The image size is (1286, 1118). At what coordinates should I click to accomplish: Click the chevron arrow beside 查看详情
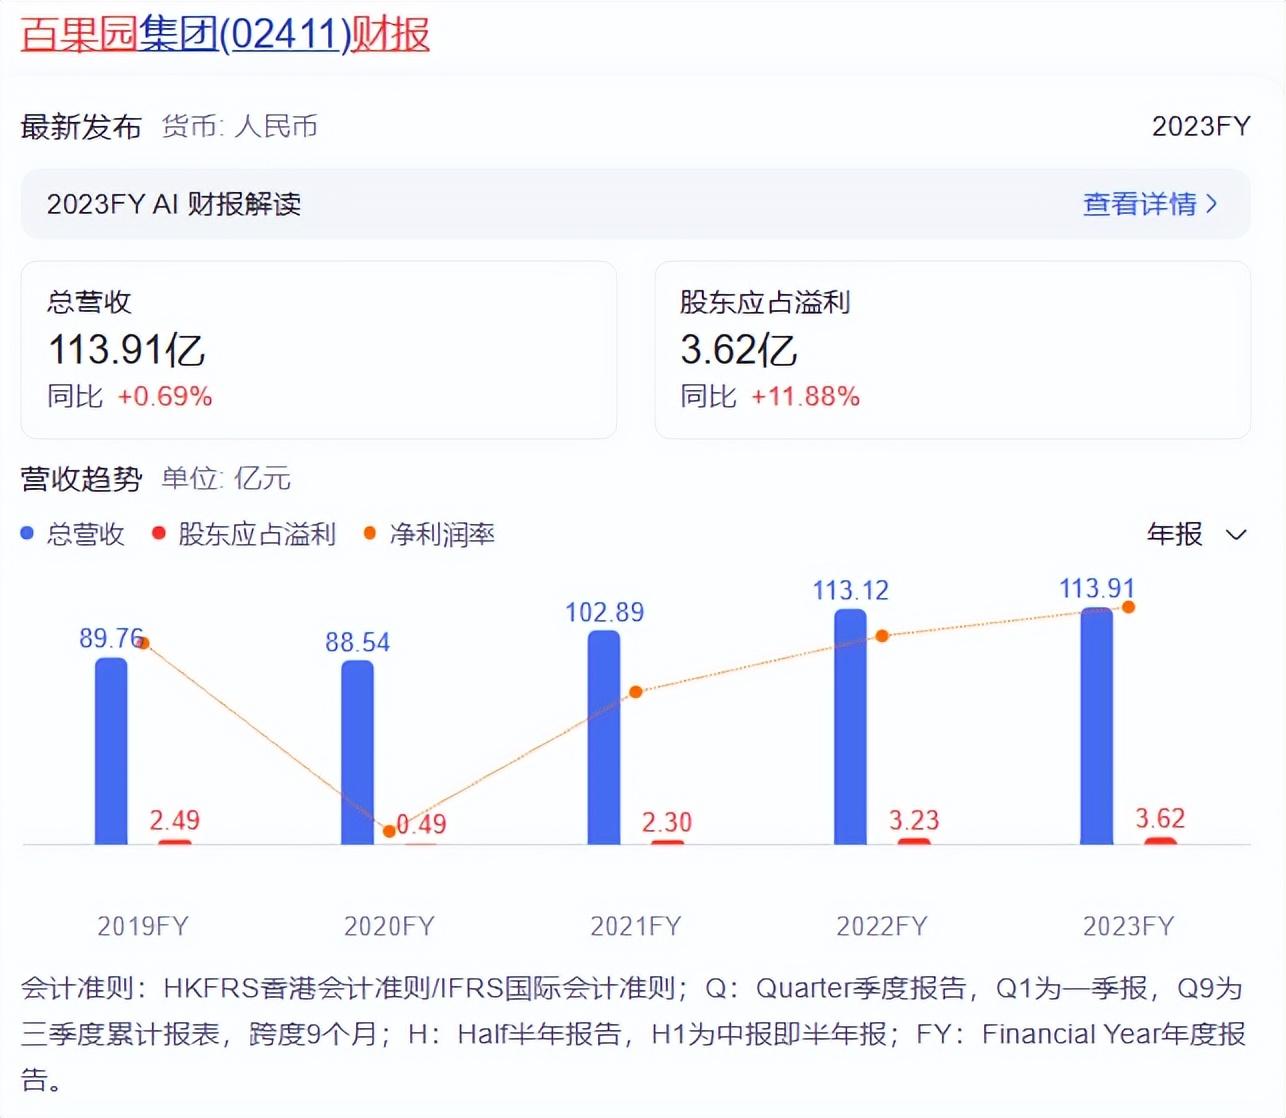1212,204
